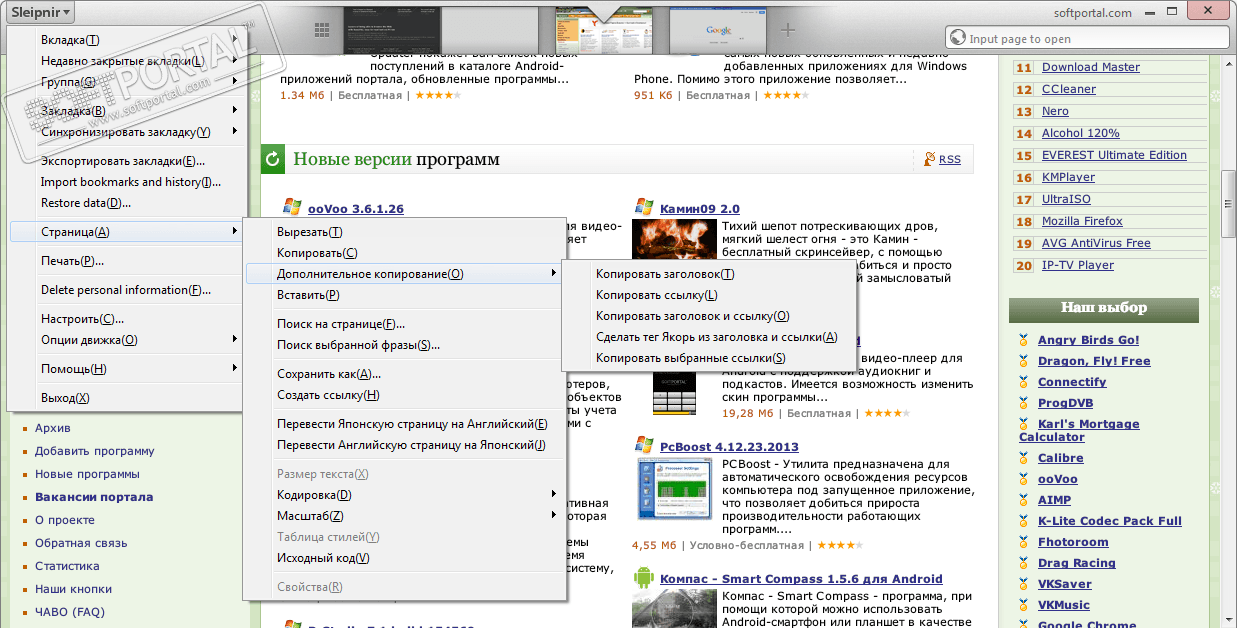Open Печать menu entry

tap(126, 261)
